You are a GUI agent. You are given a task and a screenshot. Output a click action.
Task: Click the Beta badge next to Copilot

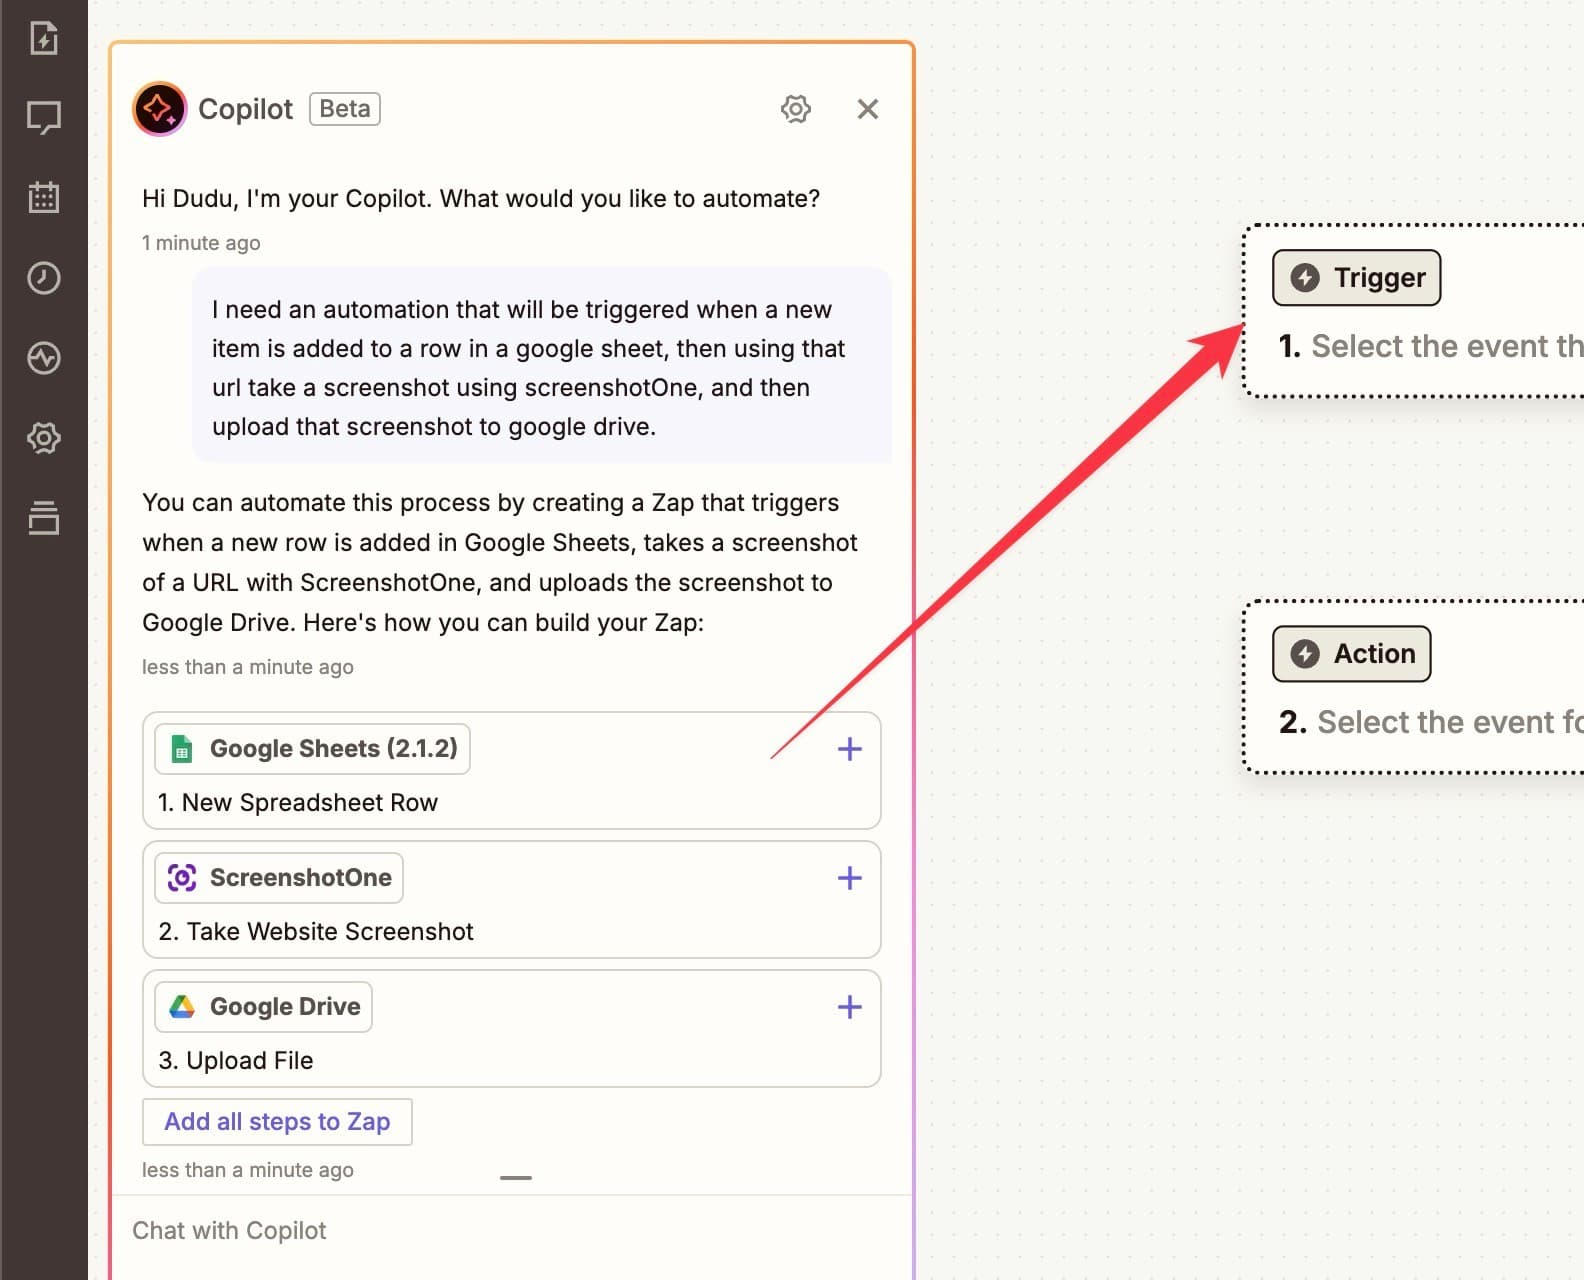coord(345,108)
